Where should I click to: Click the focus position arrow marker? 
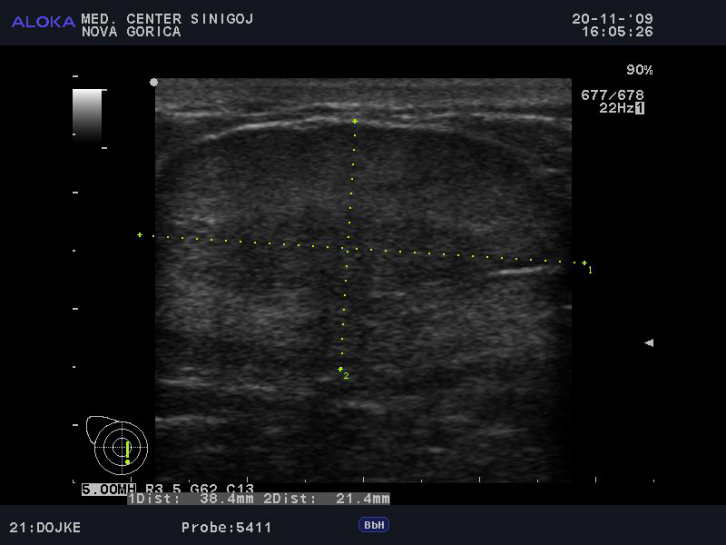click(649, 343)
